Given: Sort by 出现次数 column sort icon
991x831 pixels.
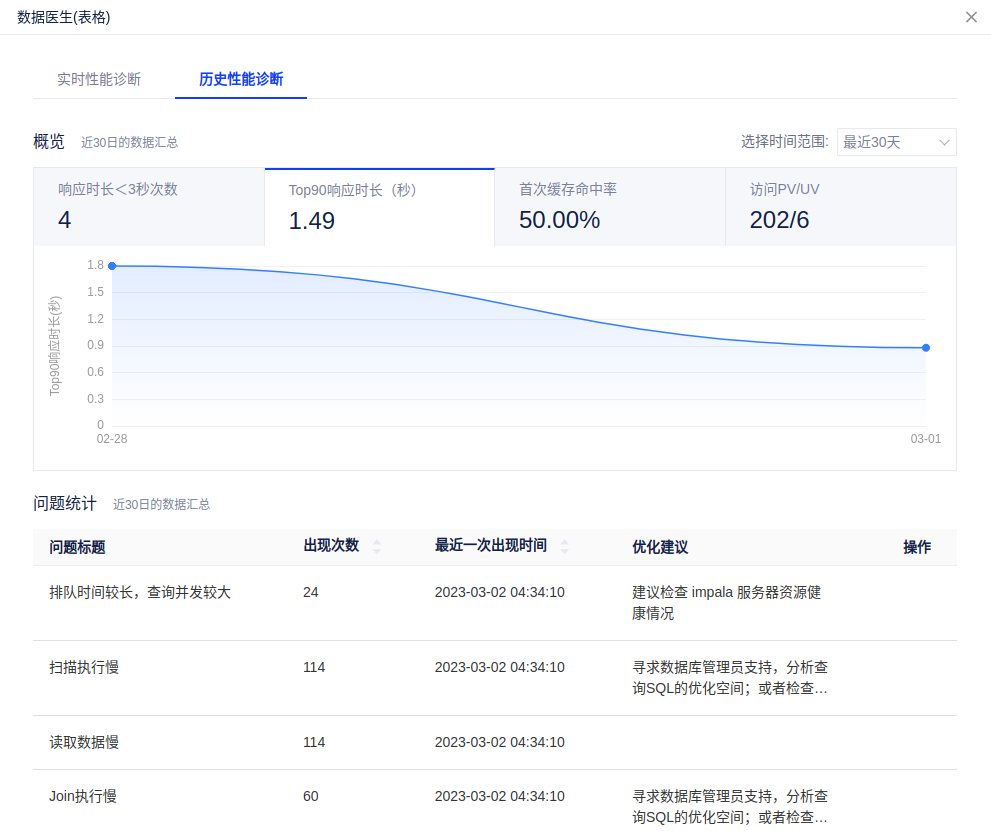Looking at the screenshot, I should [377, 547].
